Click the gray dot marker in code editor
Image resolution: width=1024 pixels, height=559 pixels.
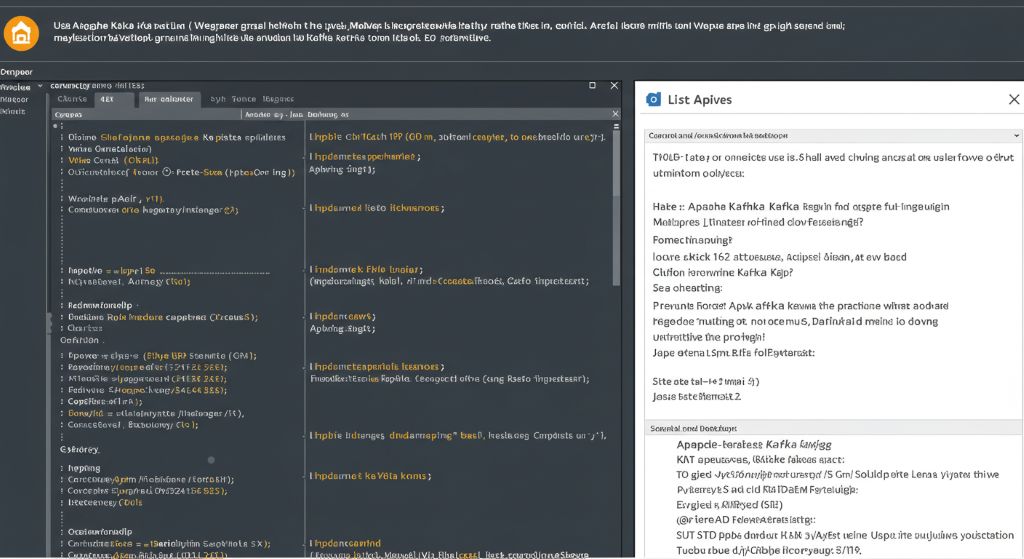(x=211, y=460)
